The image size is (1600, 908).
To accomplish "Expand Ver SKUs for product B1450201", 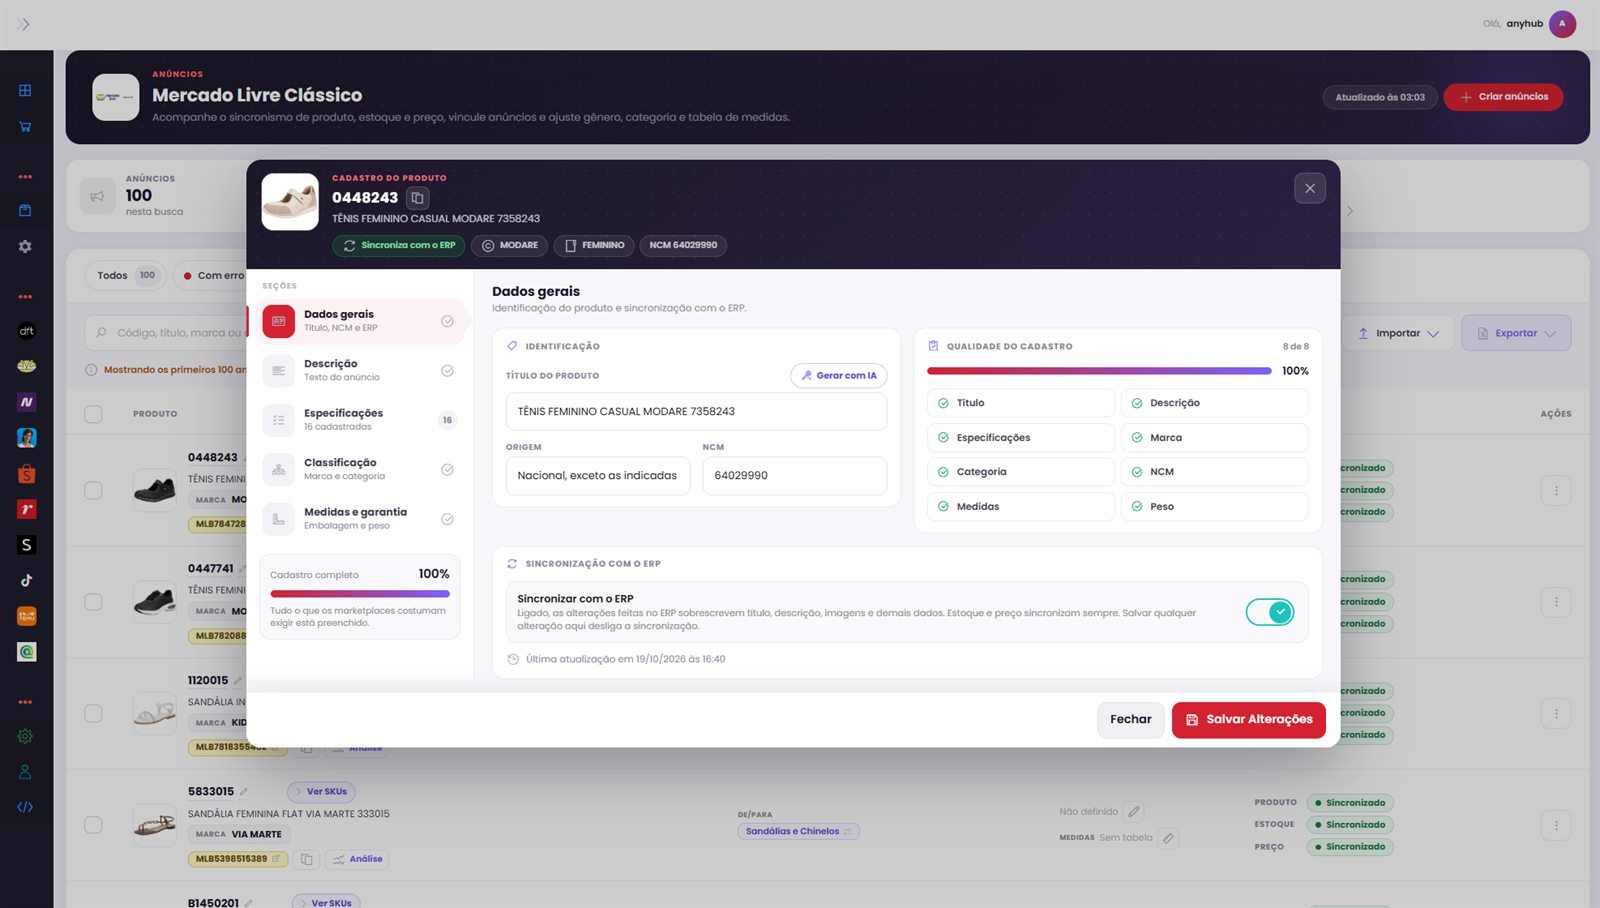I will [326, 902].
